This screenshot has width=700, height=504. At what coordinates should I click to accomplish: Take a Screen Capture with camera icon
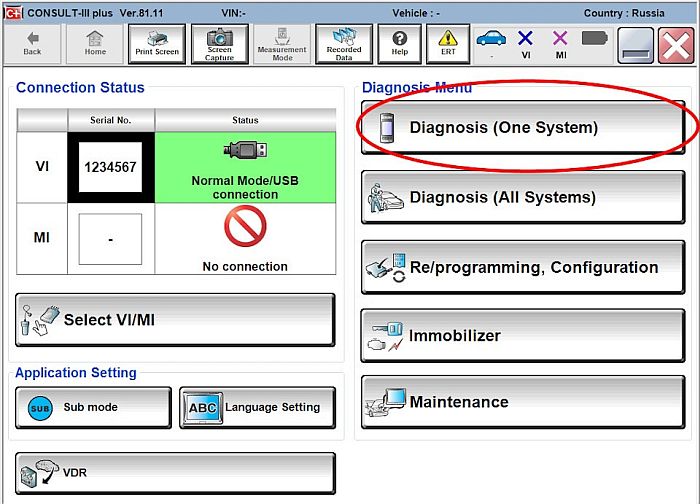220,44
